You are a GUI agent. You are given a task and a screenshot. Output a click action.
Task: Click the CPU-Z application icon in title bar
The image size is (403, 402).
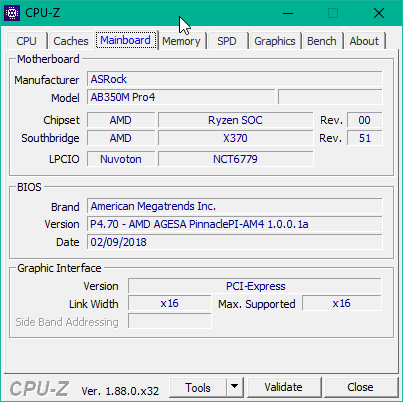coord(12,13)
